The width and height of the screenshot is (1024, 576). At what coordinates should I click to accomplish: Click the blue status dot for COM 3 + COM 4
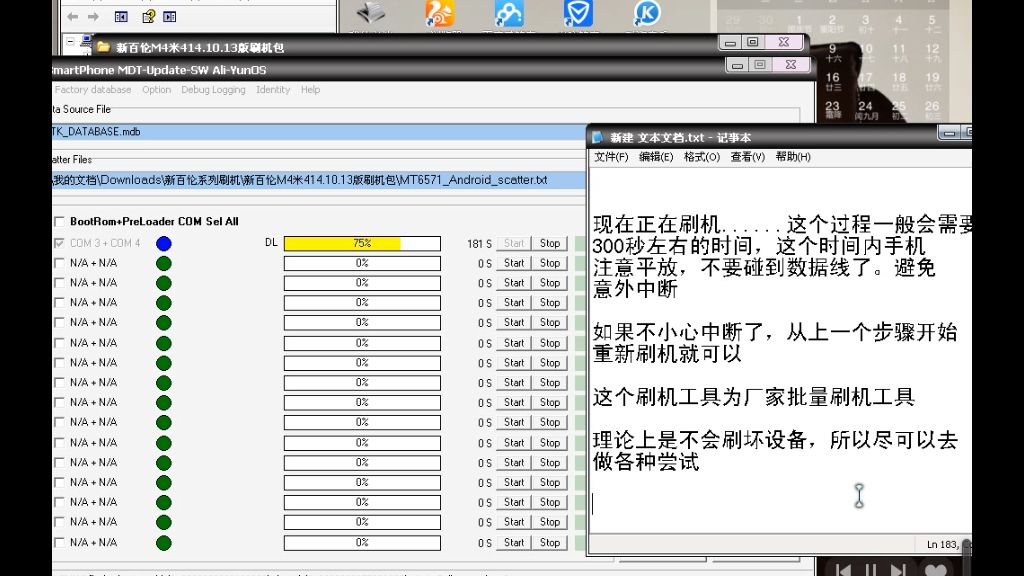tap(164, 244)
